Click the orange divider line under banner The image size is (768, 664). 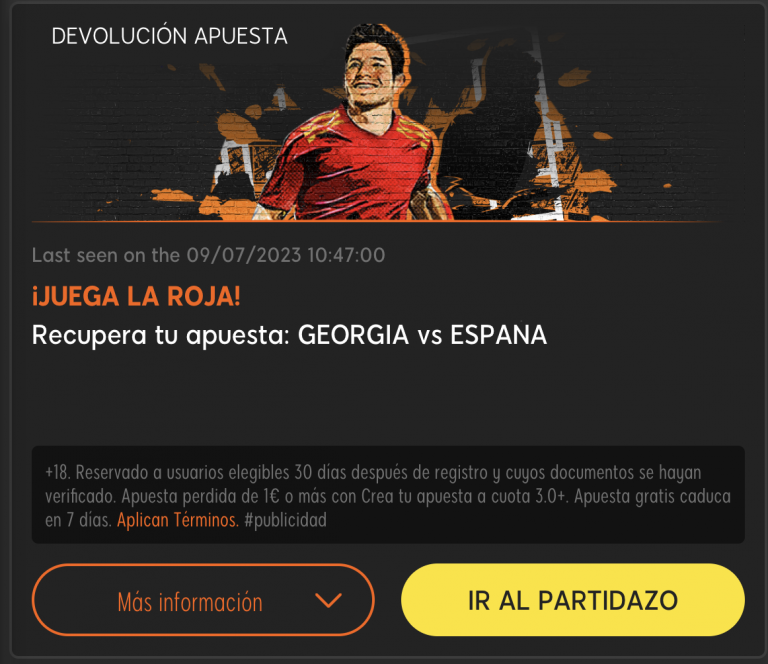point(375,221)
